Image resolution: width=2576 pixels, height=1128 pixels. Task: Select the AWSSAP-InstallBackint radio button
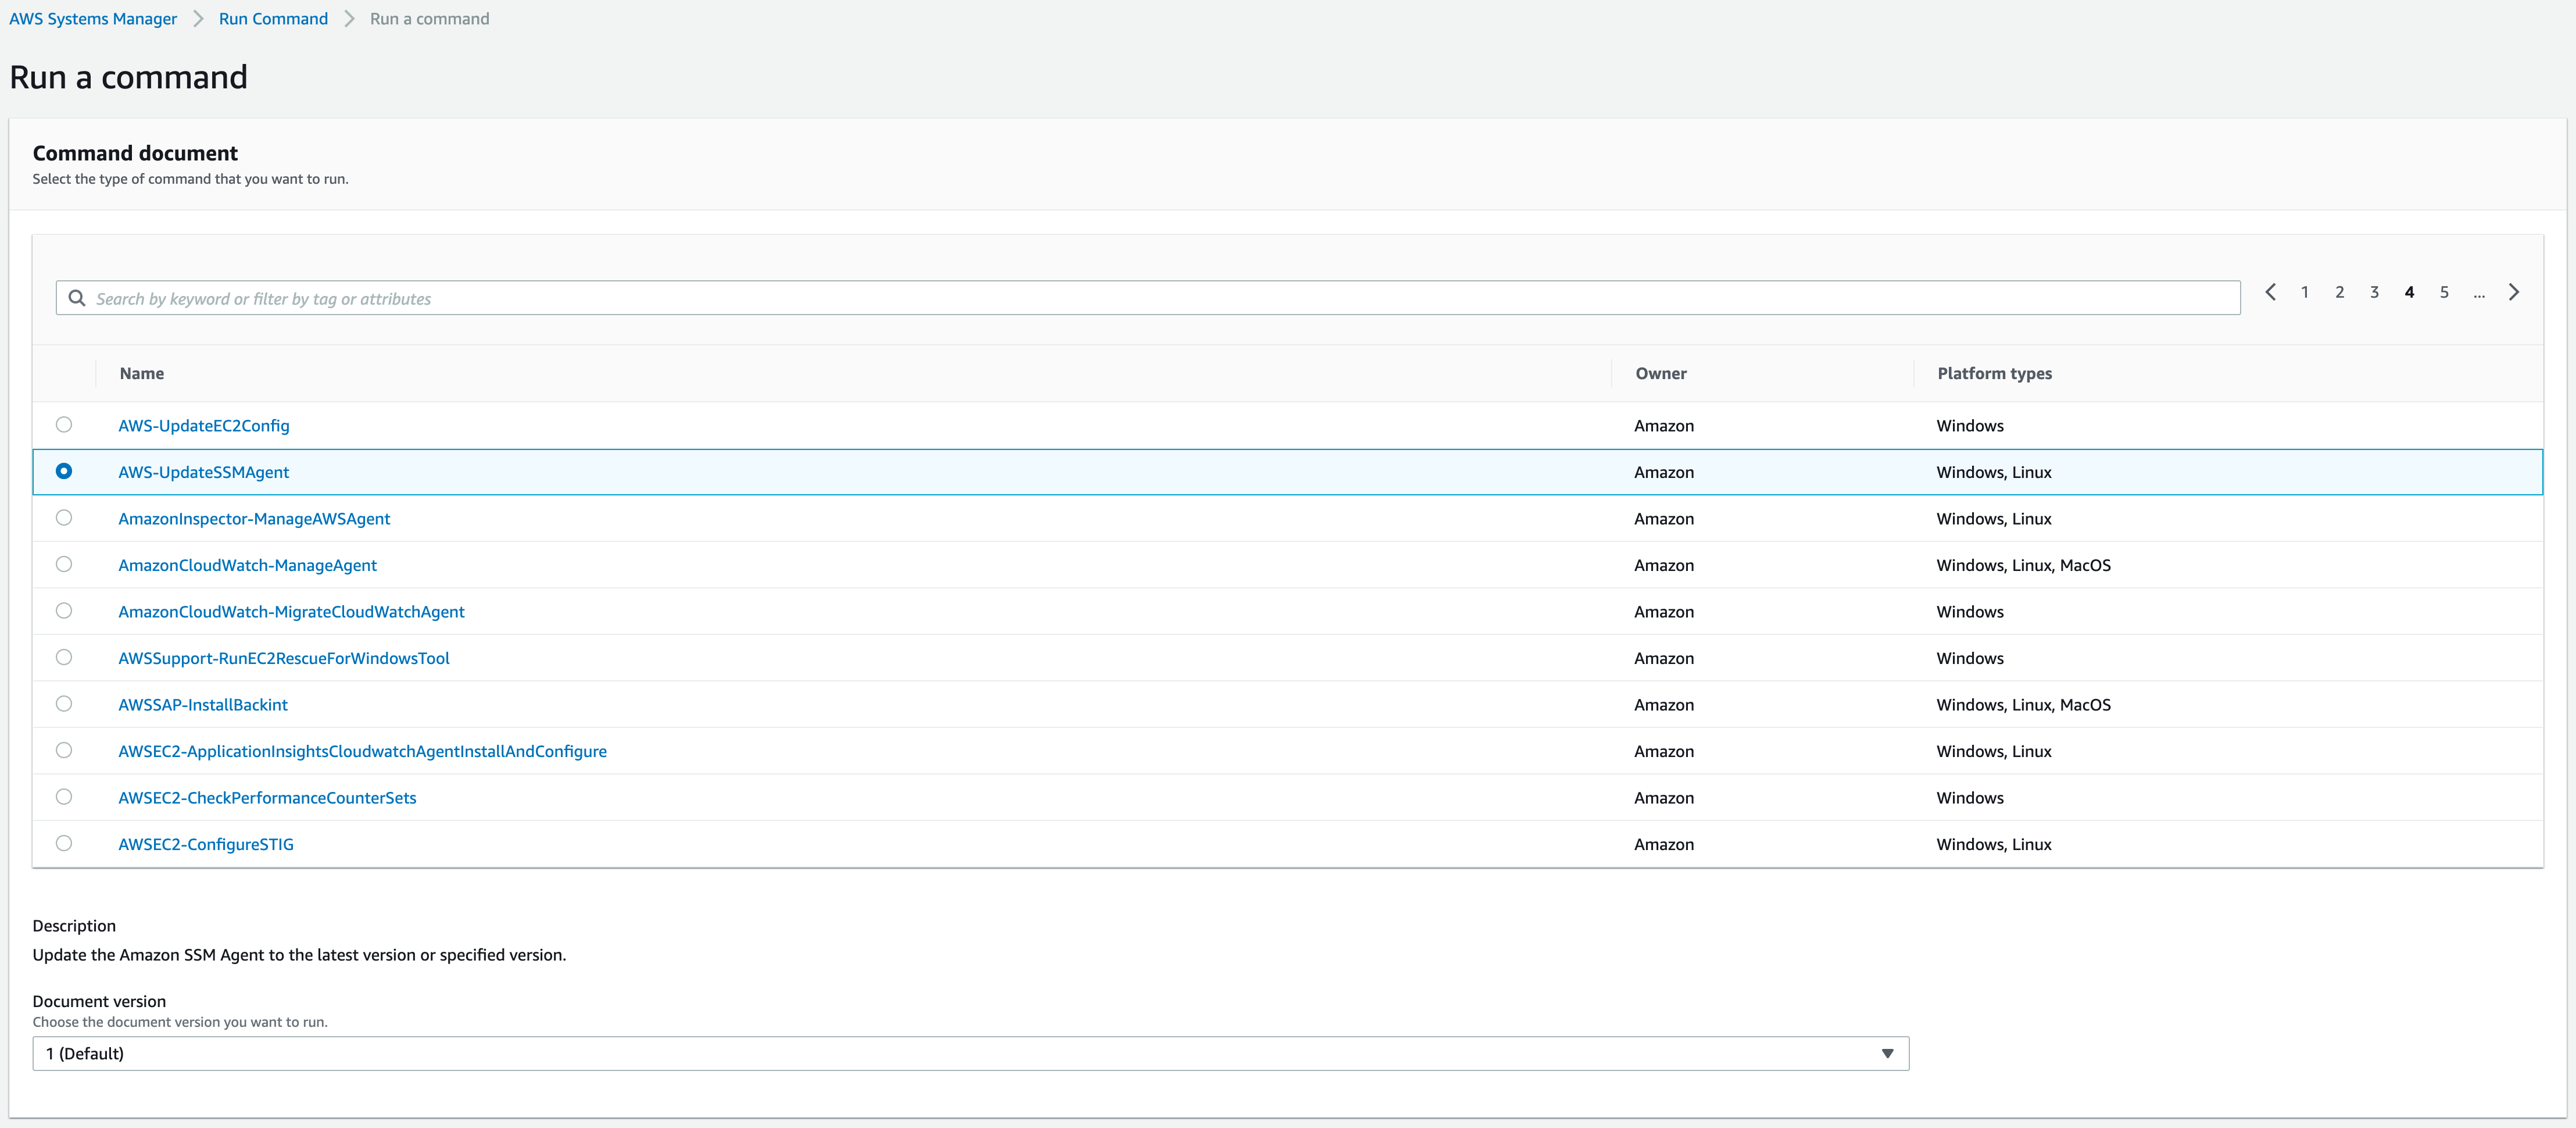65,704
